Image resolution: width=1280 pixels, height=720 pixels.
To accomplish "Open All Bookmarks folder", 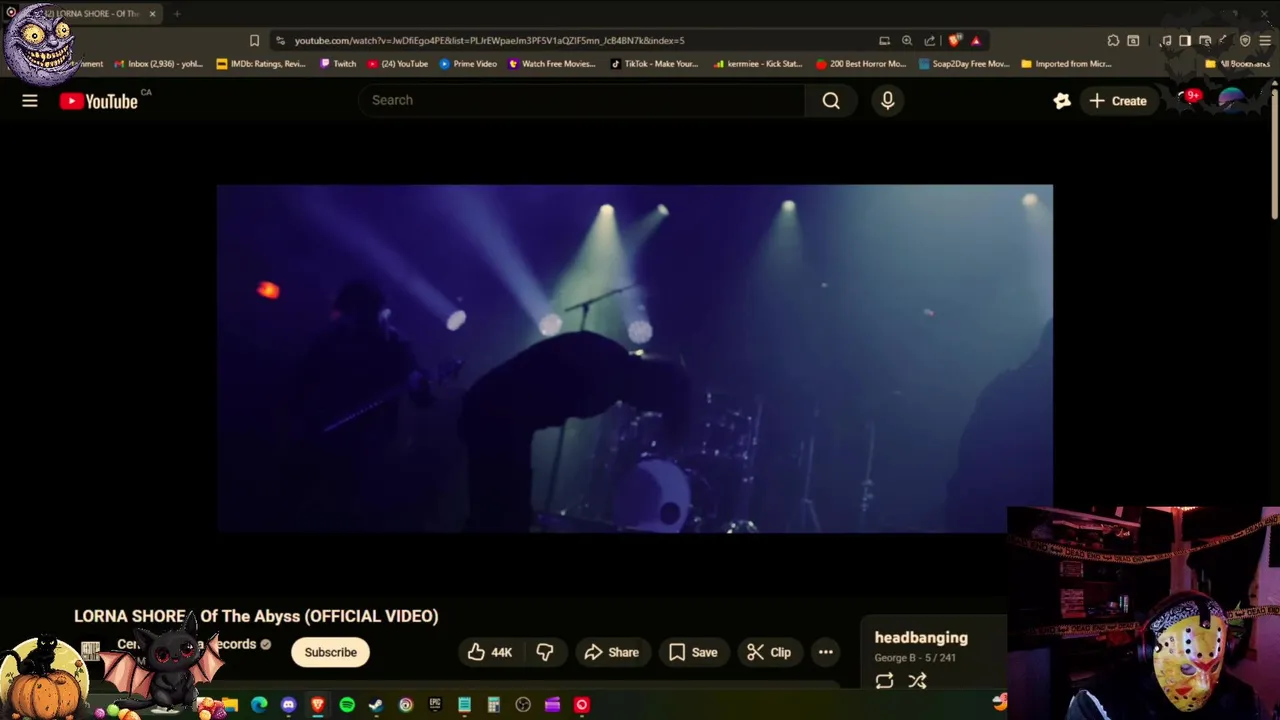I will [x=1237, y=64].
